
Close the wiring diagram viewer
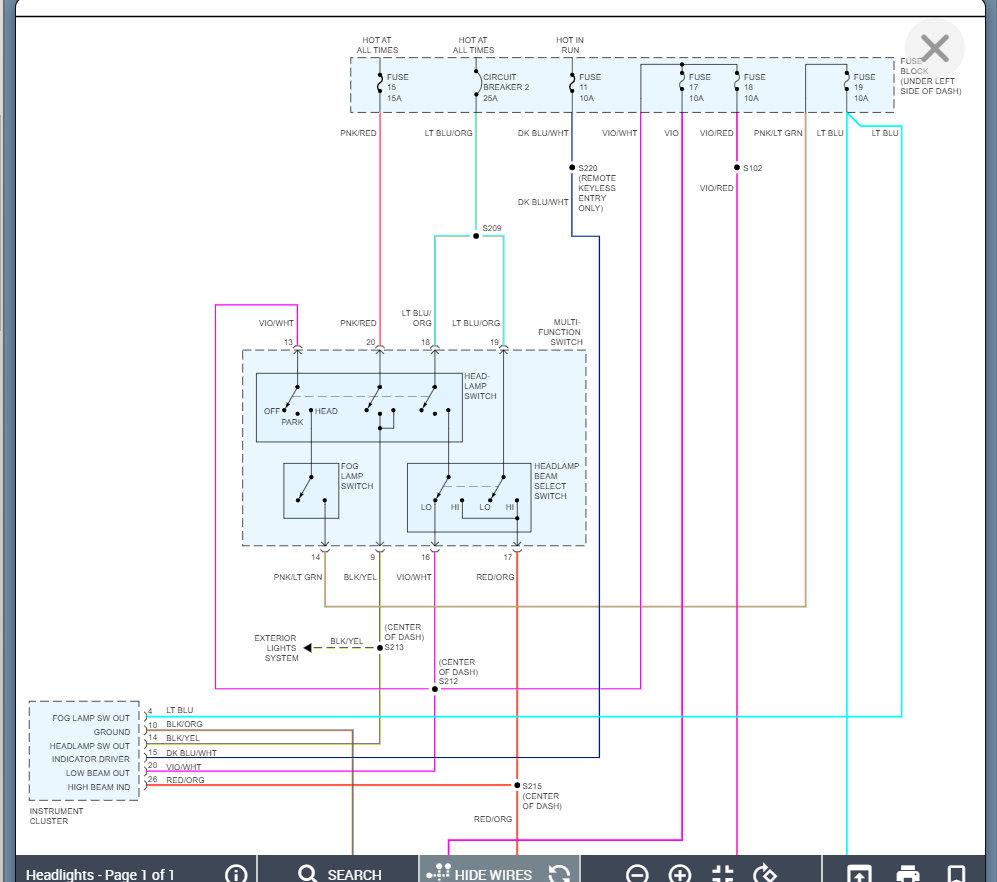click(x=934, y=49)
